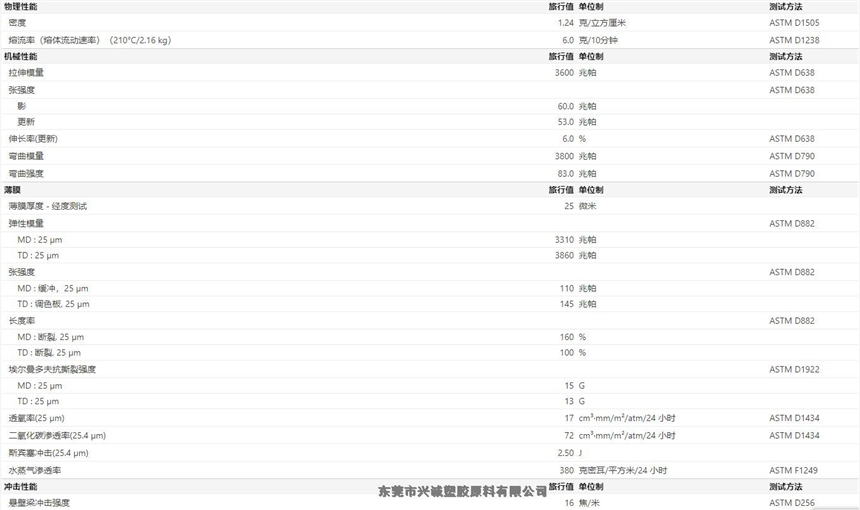Select the 透氧率(25 μm) row label
Screen dimensions: 860x510
click(36, 418)
